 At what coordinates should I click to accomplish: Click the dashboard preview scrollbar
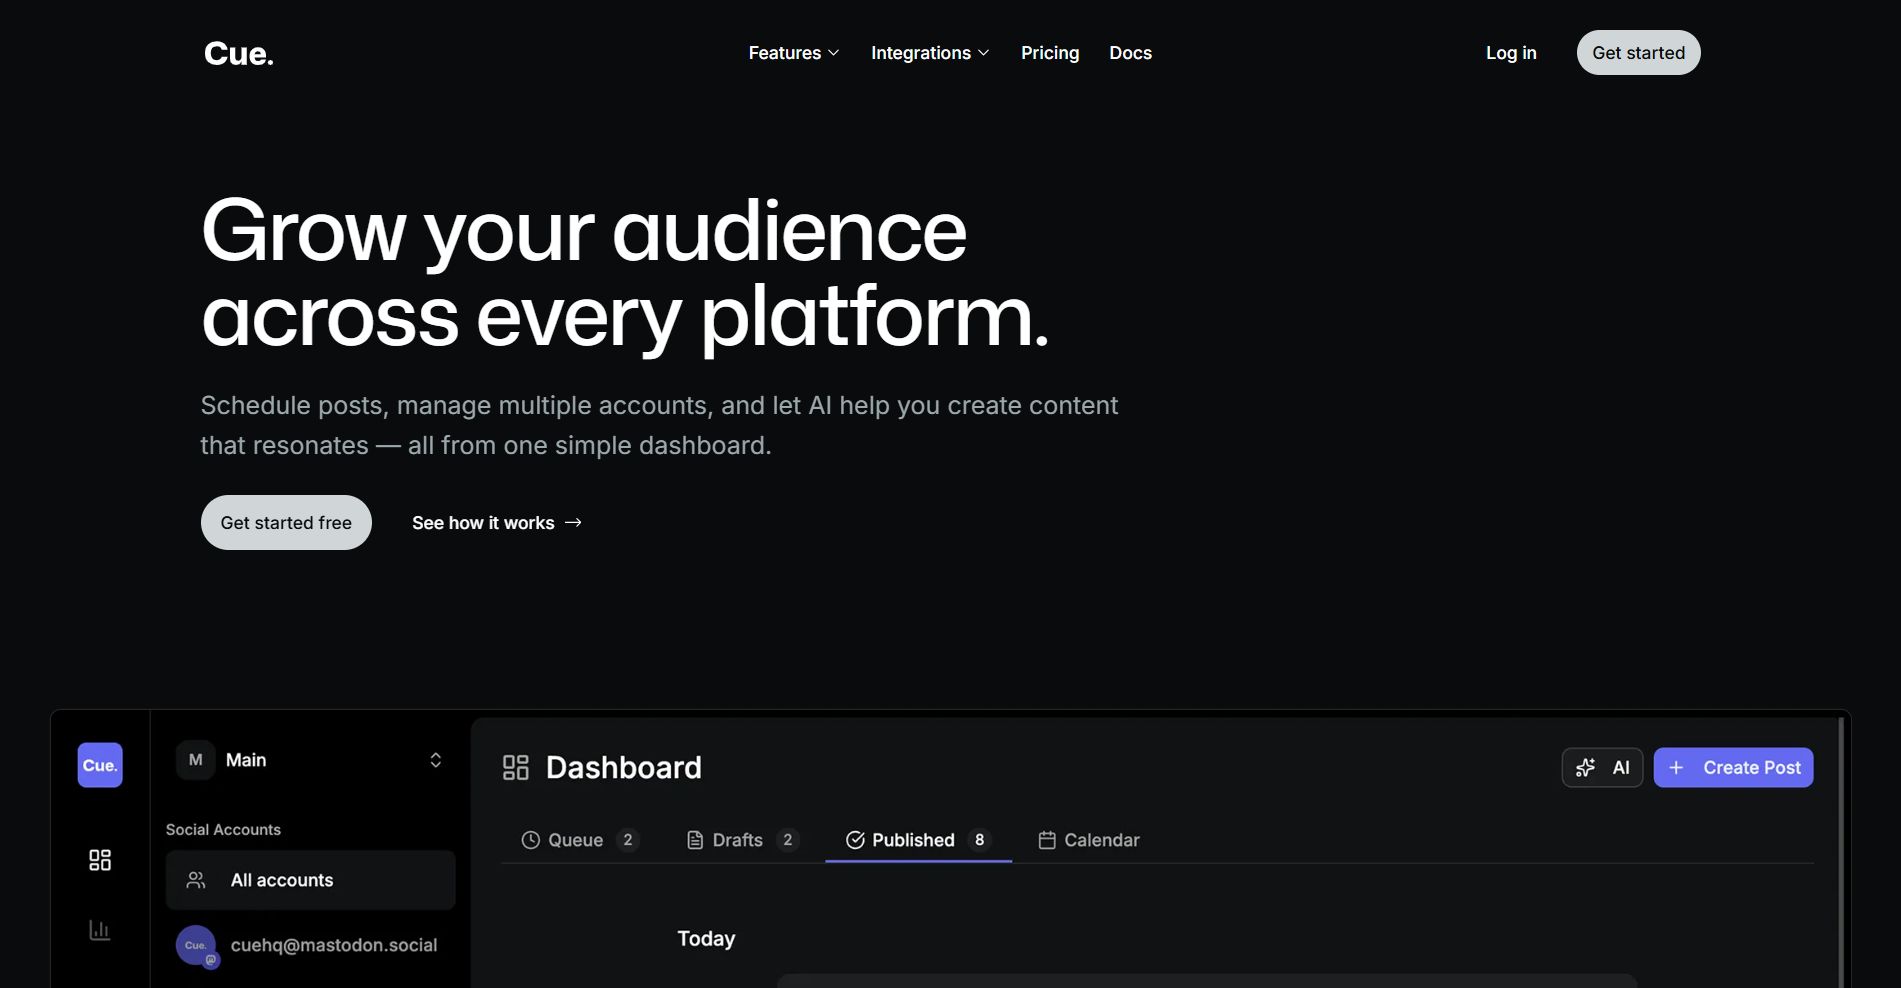pyautogui.click(x=1841, y=852)
